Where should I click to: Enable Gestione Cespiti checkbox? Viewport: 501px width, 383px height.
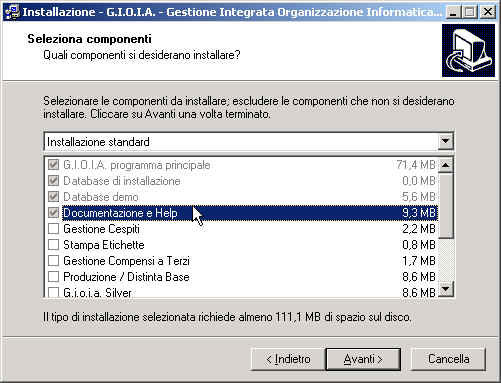(x=53, y=229)
